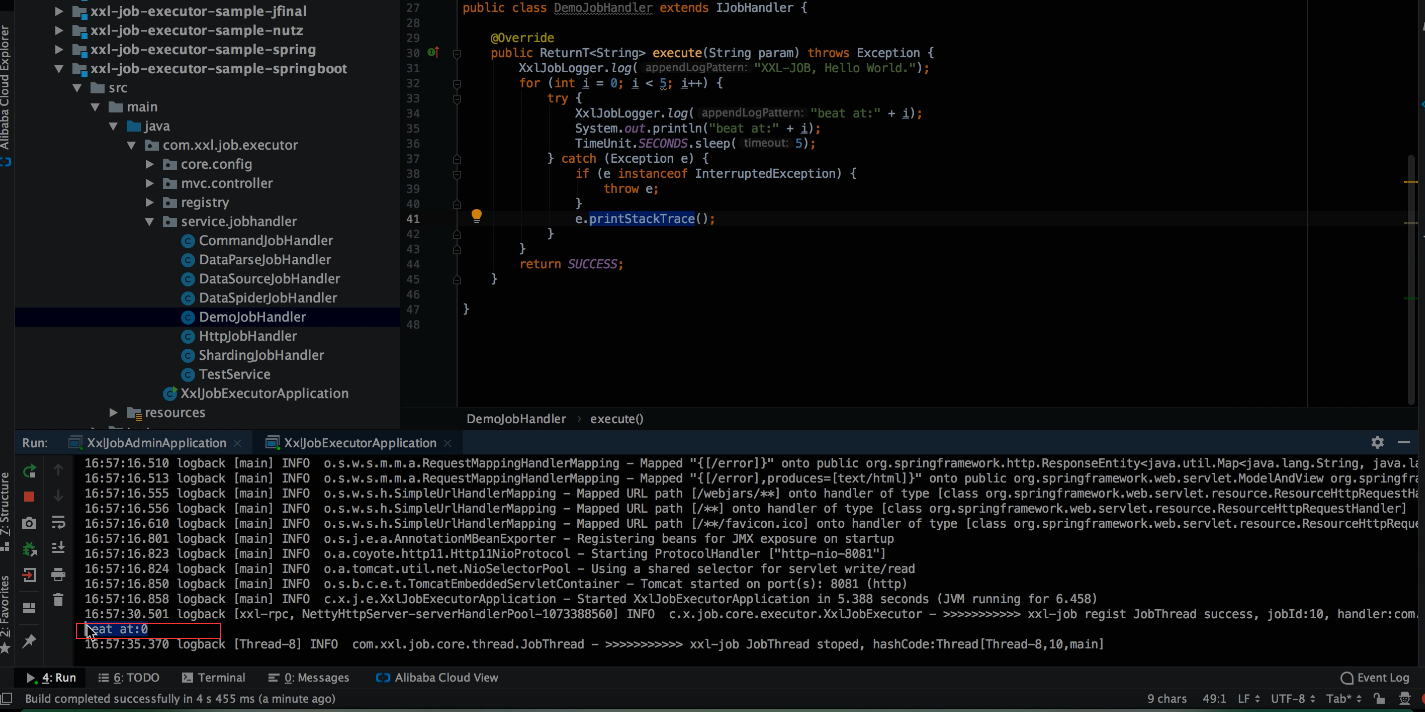The height and width of the screenshot is (712, 1425).
Task: Open the 0: Messages tool window
Action: click(x=309, y=677)
